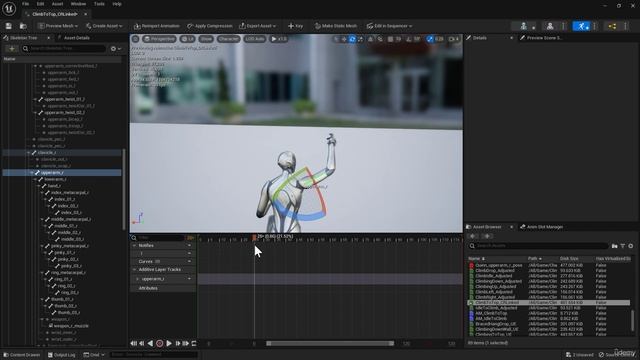Toggle rotation angle snapping in viewport
Screen dimensions: 640x360
click(x=409, y=39)
